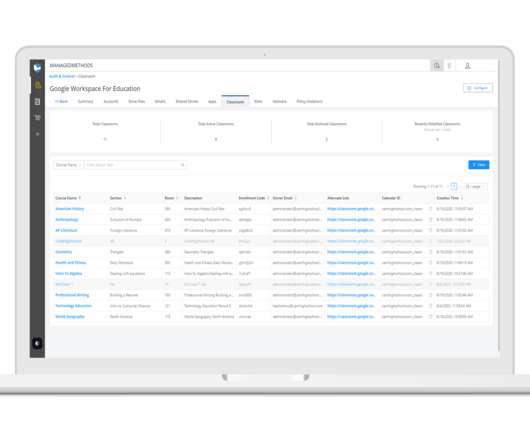Open the Technology Education course link
This screenshot has height=442, width=530.
[x=73, y=306]
